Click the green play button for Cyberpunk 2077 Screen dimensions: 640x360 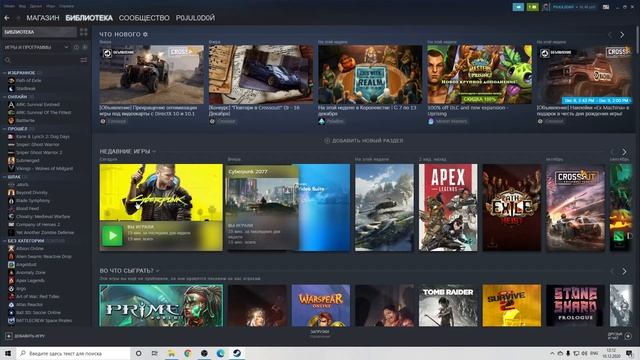click(112, 236)
